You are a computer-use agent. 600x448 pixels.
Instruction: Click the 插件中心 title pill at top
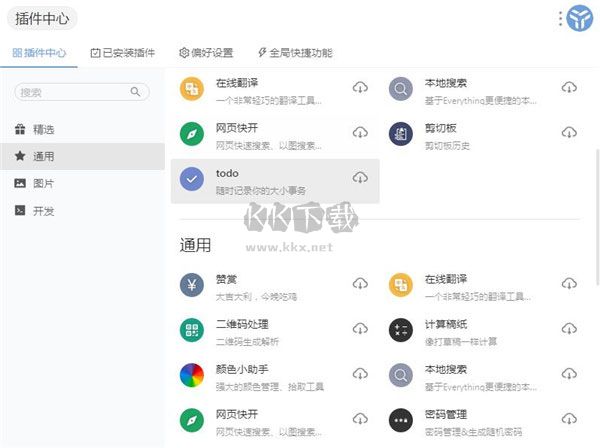[x=42, y=18]
